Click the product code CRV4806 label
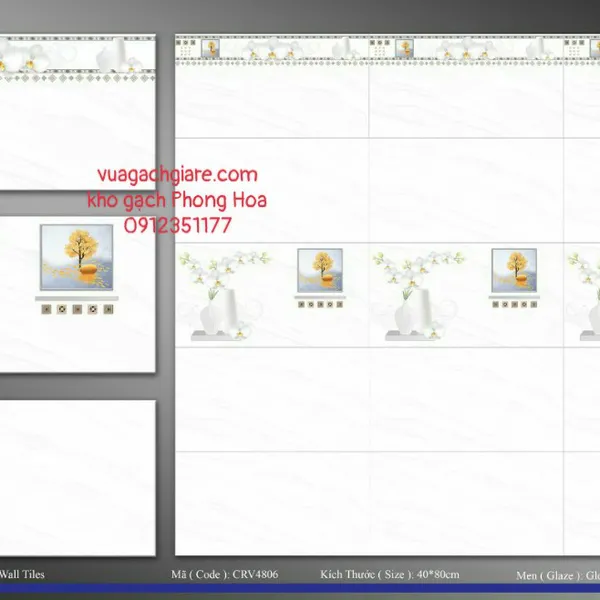 (x=224, y=575)
